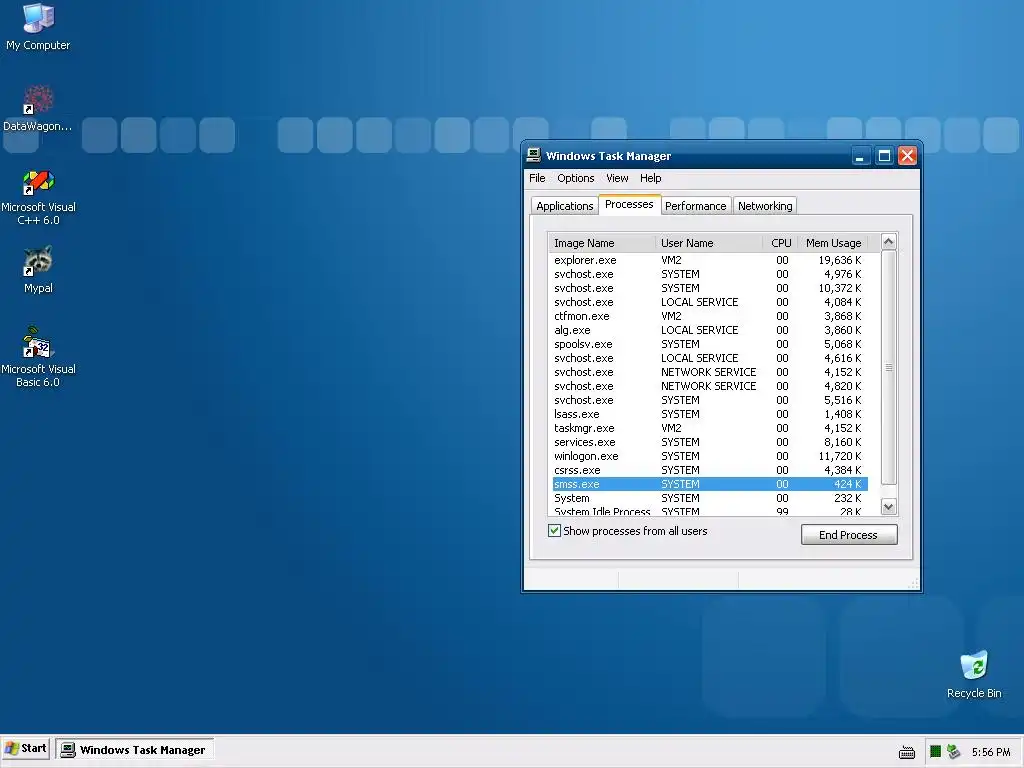Minimize the Task Manager window
The image size is (1024, 768).
click(861, 156)
